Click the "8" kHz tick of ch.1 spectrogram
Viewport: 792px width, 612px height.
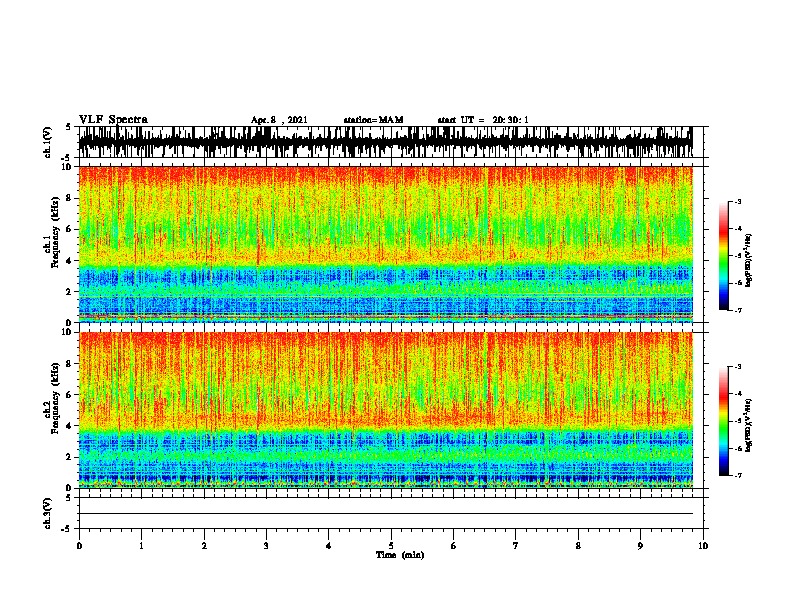click(x=70, y=198)
